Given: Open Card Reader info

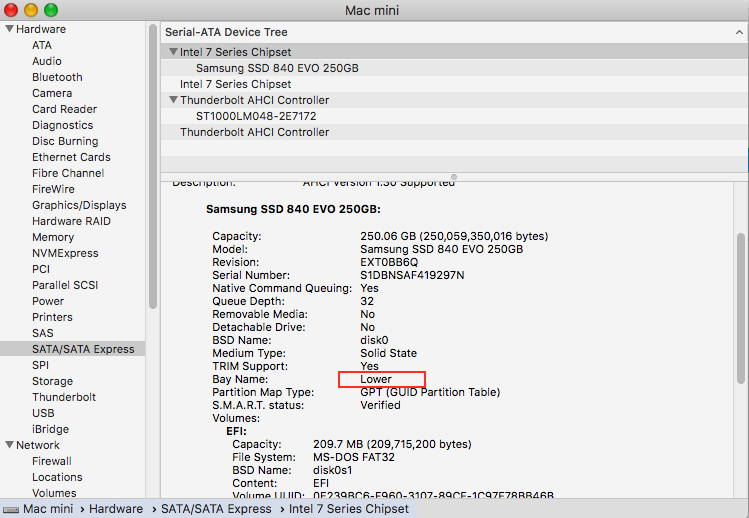Looking at the screenshot, I should (64, 109).
